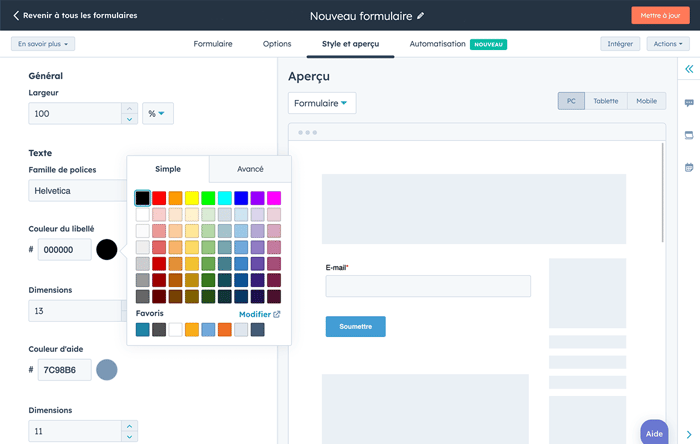Click the black label color circle
This screenshot has height=444, width=700.
(106, 250)
